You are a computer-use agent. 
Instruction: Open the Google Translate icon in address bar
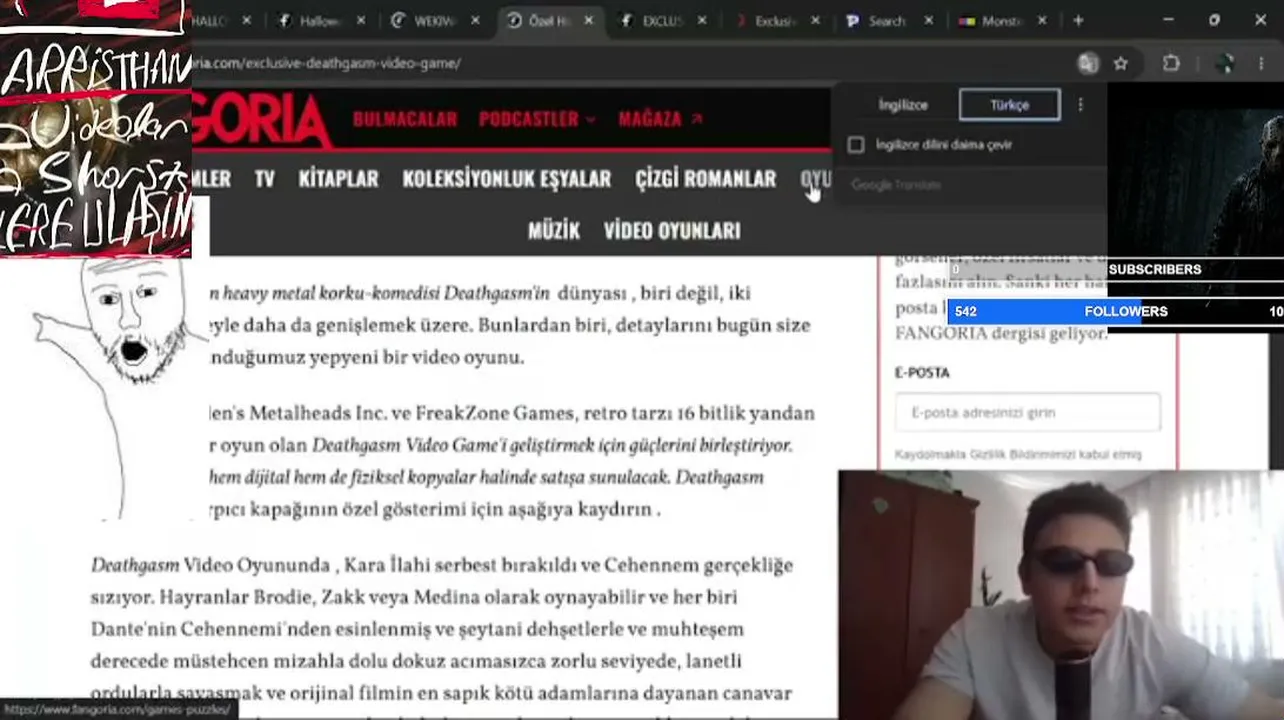[x=1088, y=63]
